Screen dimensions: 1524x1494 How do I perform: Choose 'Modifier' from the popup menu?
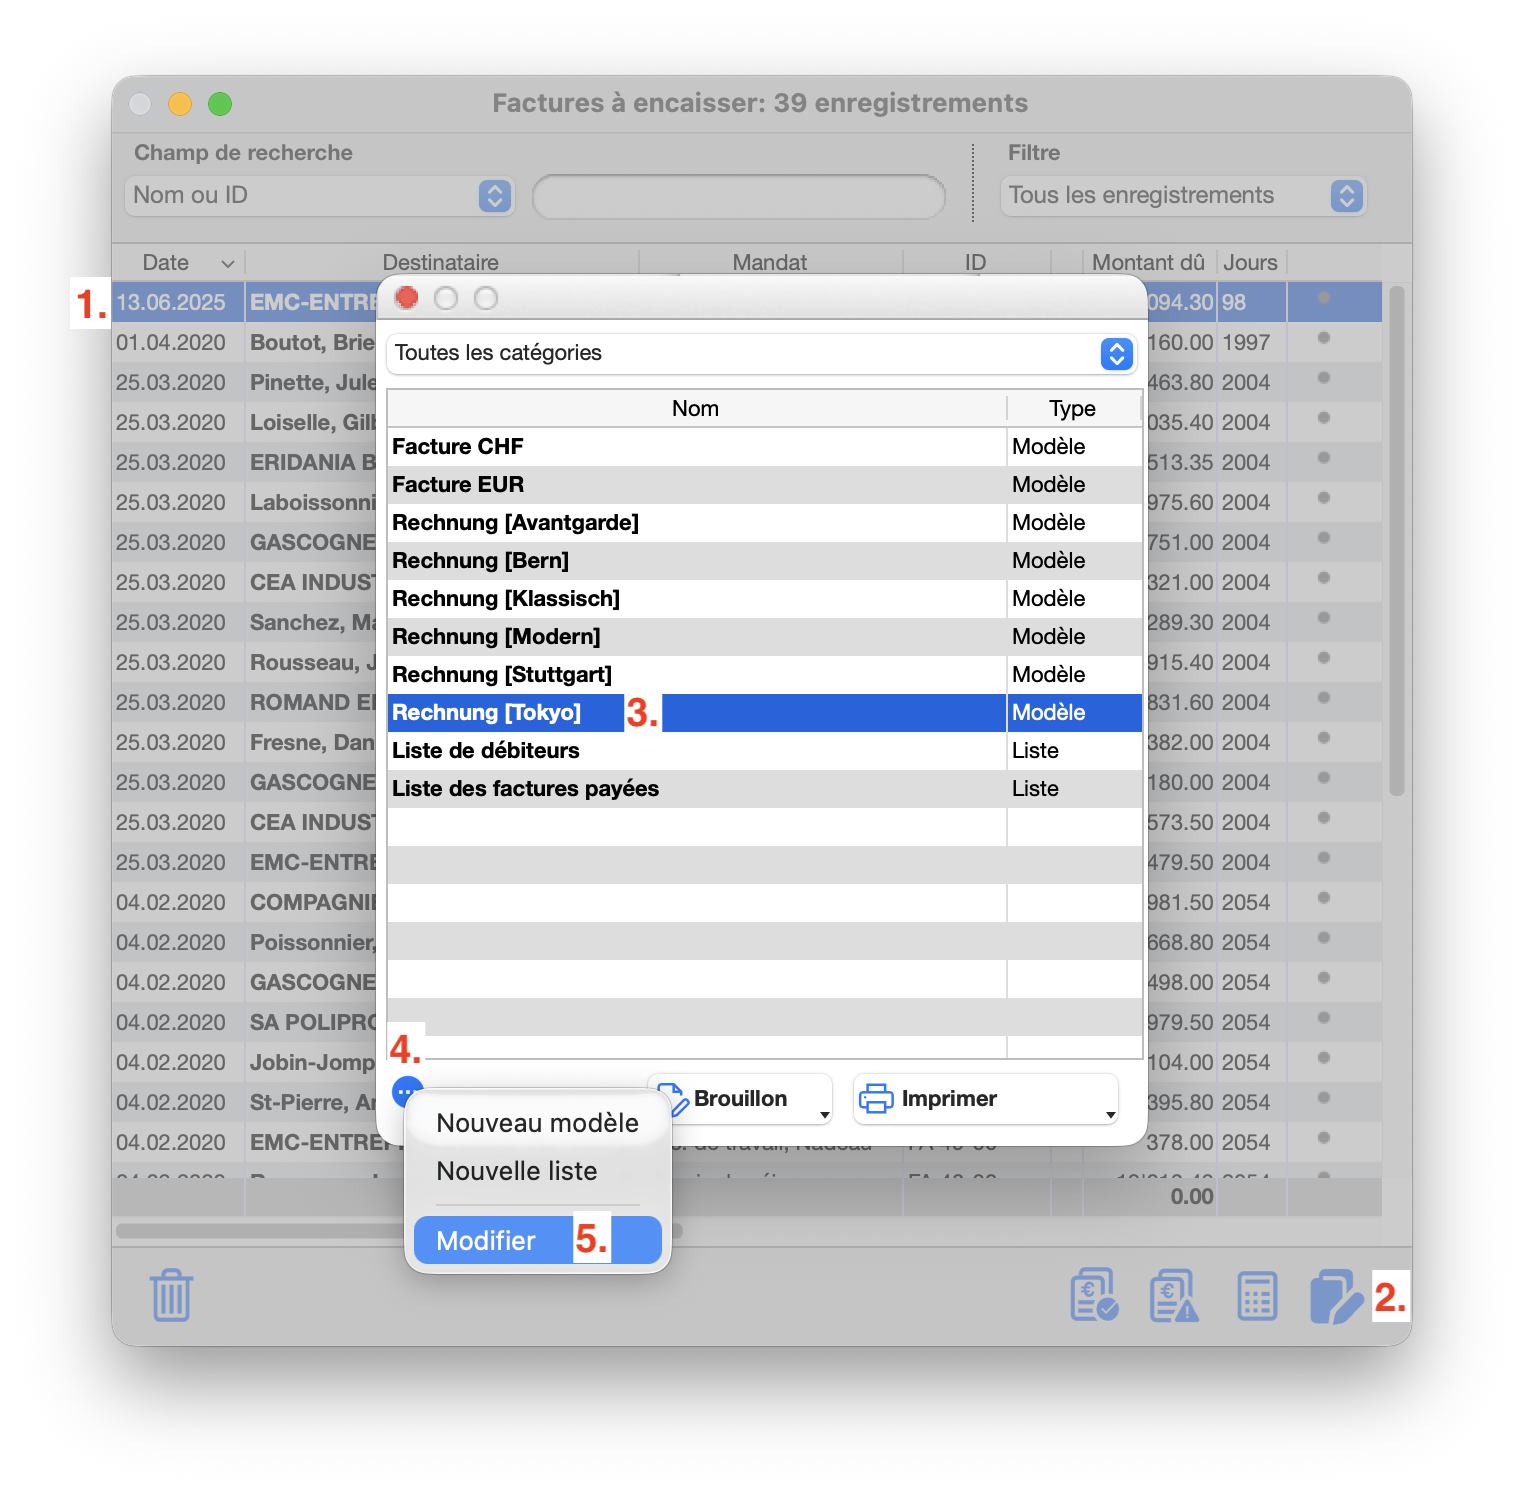pos(487,1240)
